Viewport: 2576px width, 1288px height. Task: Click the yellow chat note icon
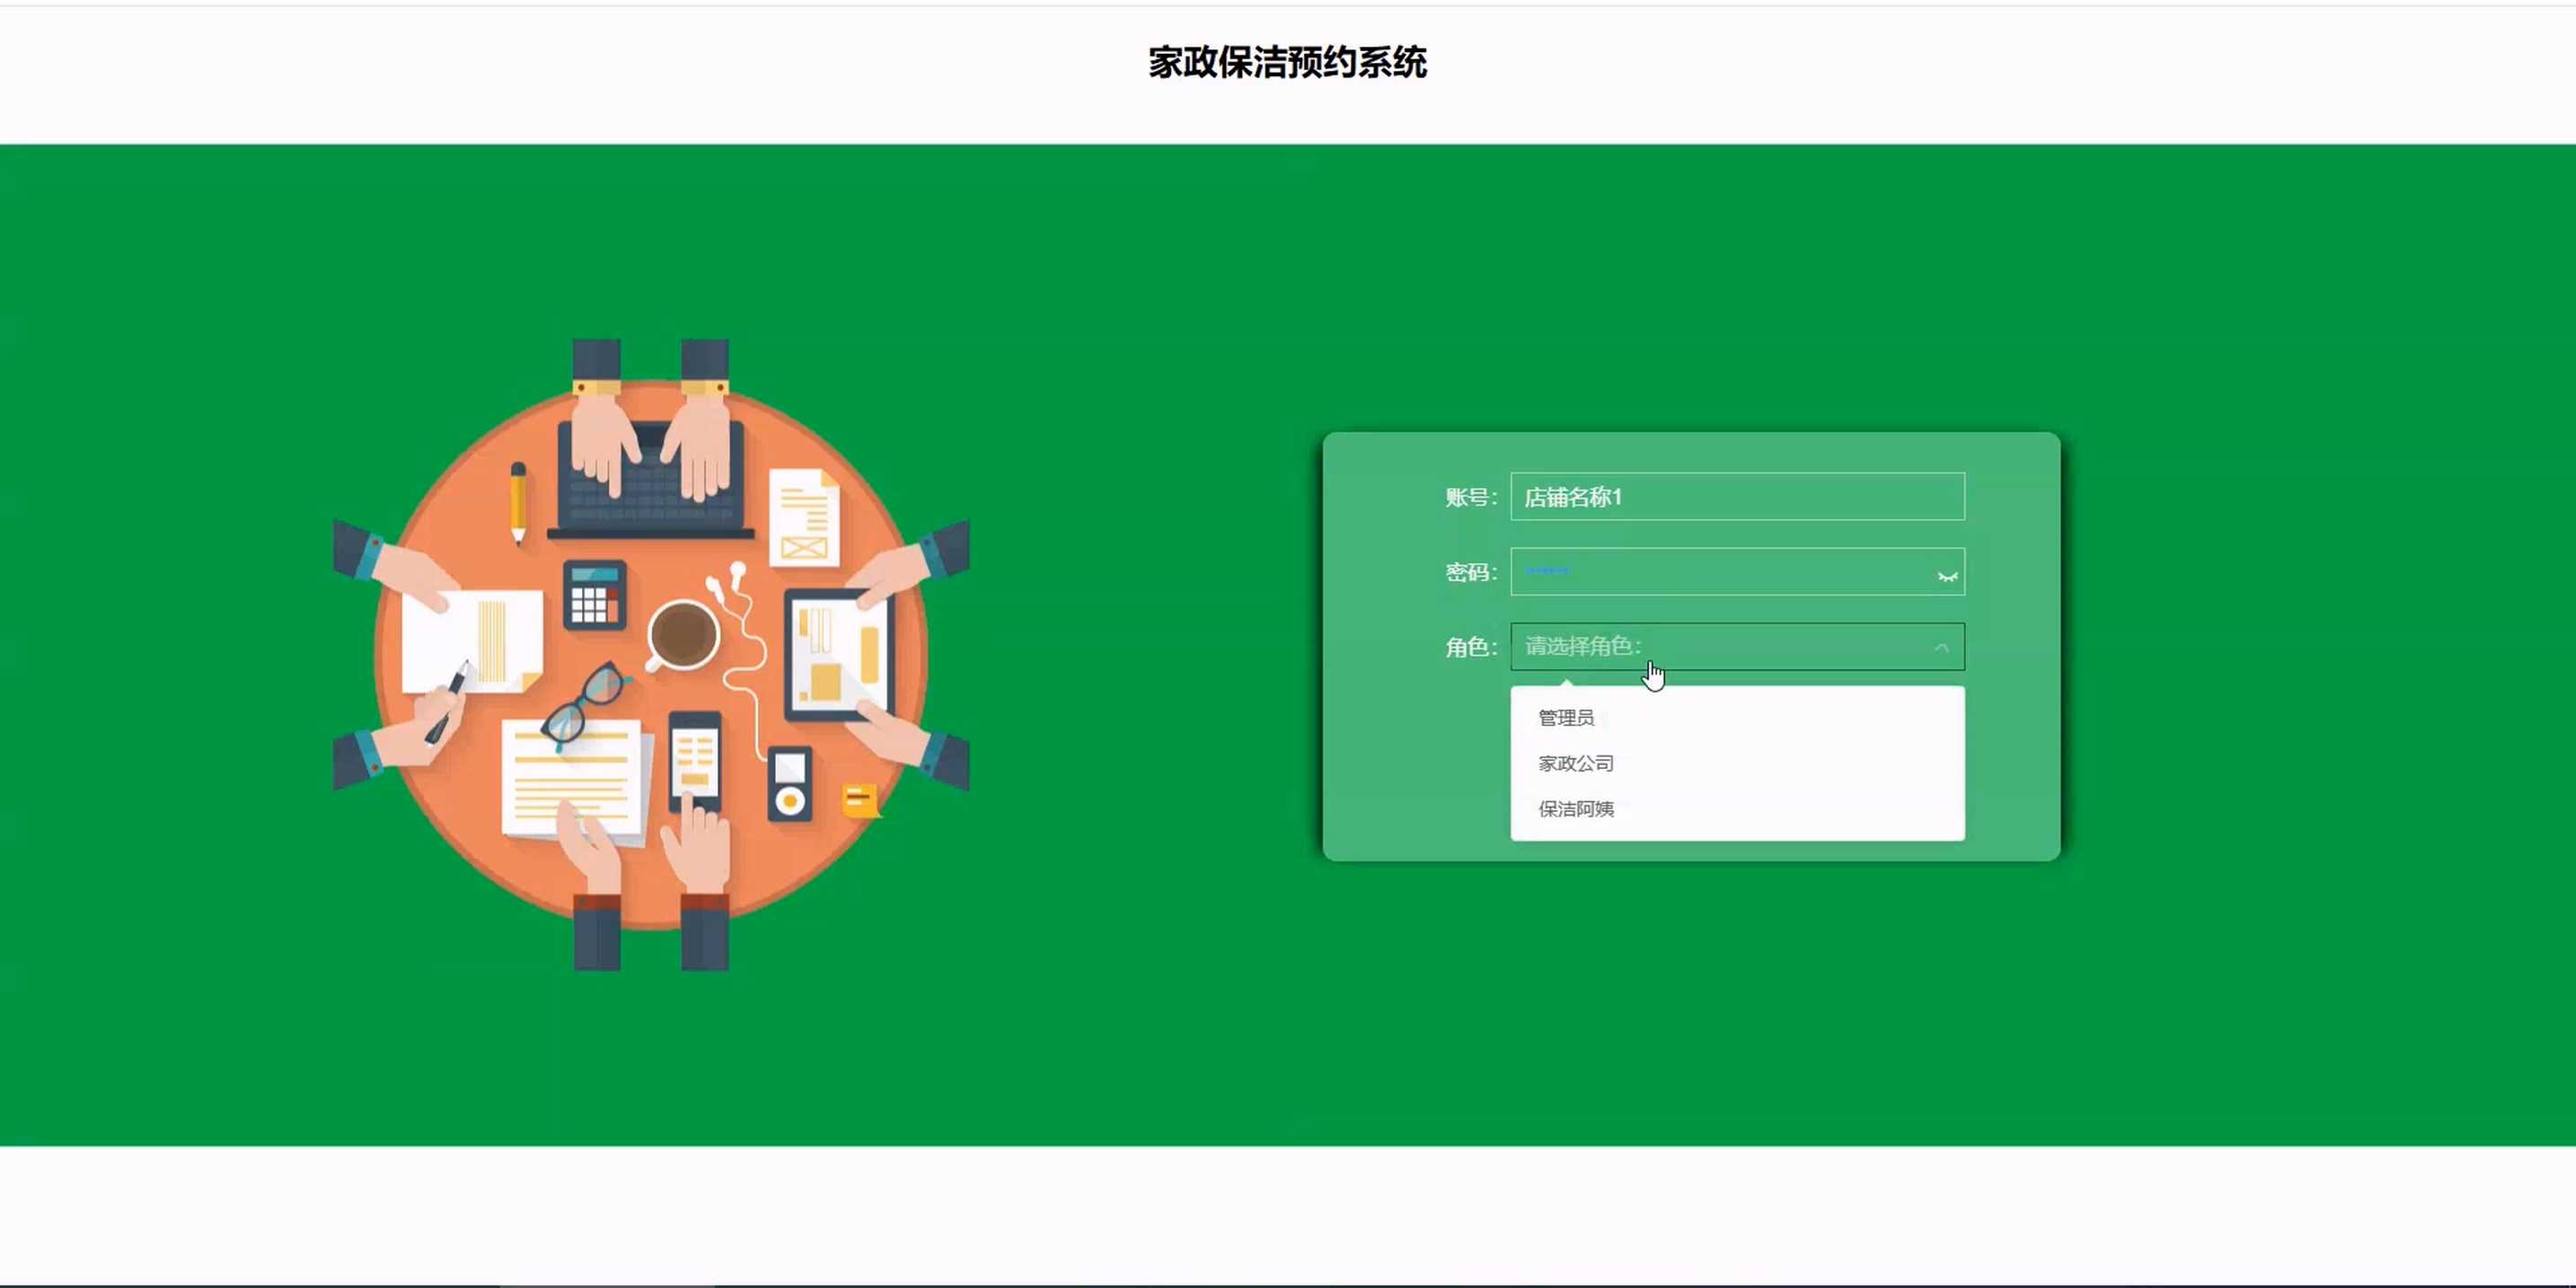point(860,800)
